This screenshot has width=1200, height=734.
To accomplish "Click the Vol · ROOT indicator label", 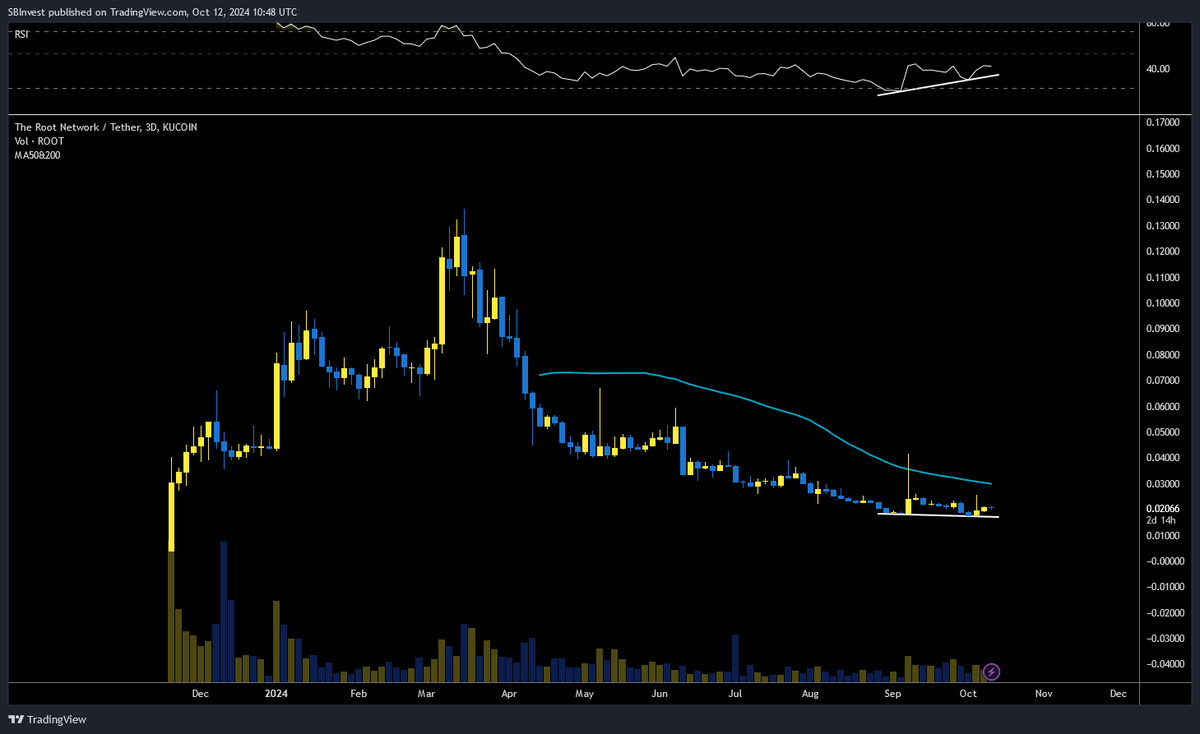I will tap(39, 141).
